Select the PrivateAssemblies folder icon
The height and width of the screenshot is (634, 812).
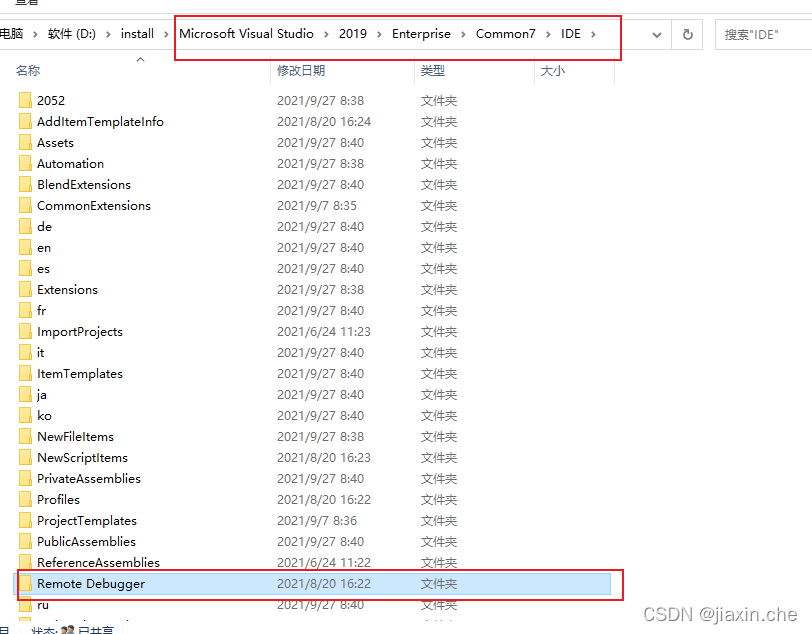pos(25,478)
